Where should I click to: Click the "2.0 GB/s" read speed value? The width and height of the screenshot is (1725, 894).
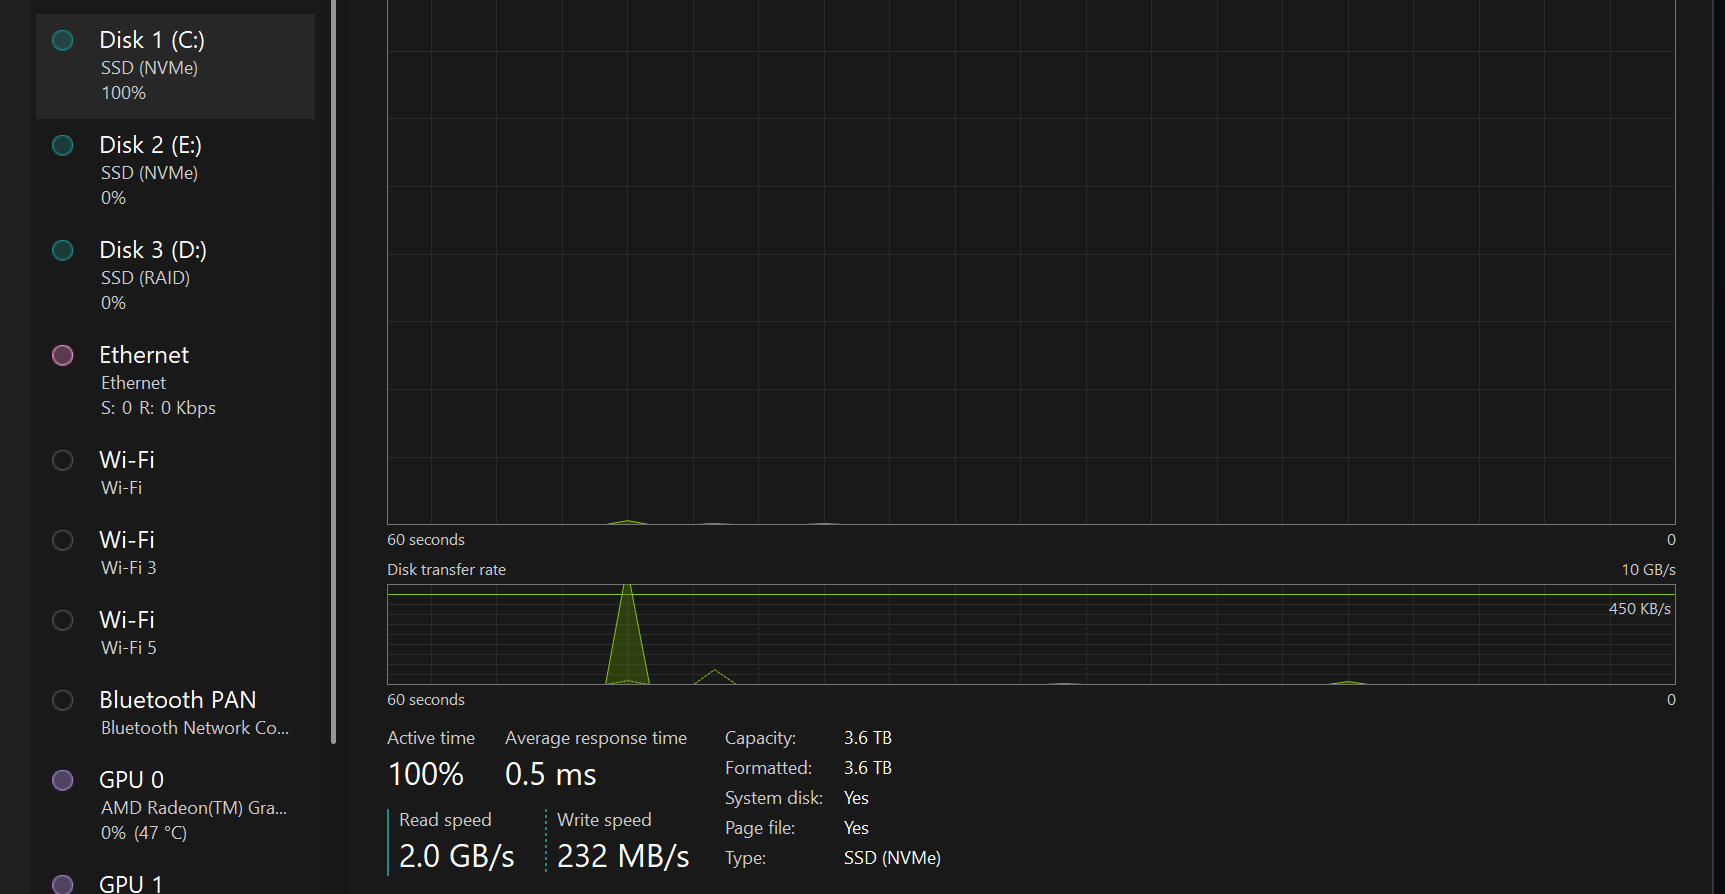[457, 856]
